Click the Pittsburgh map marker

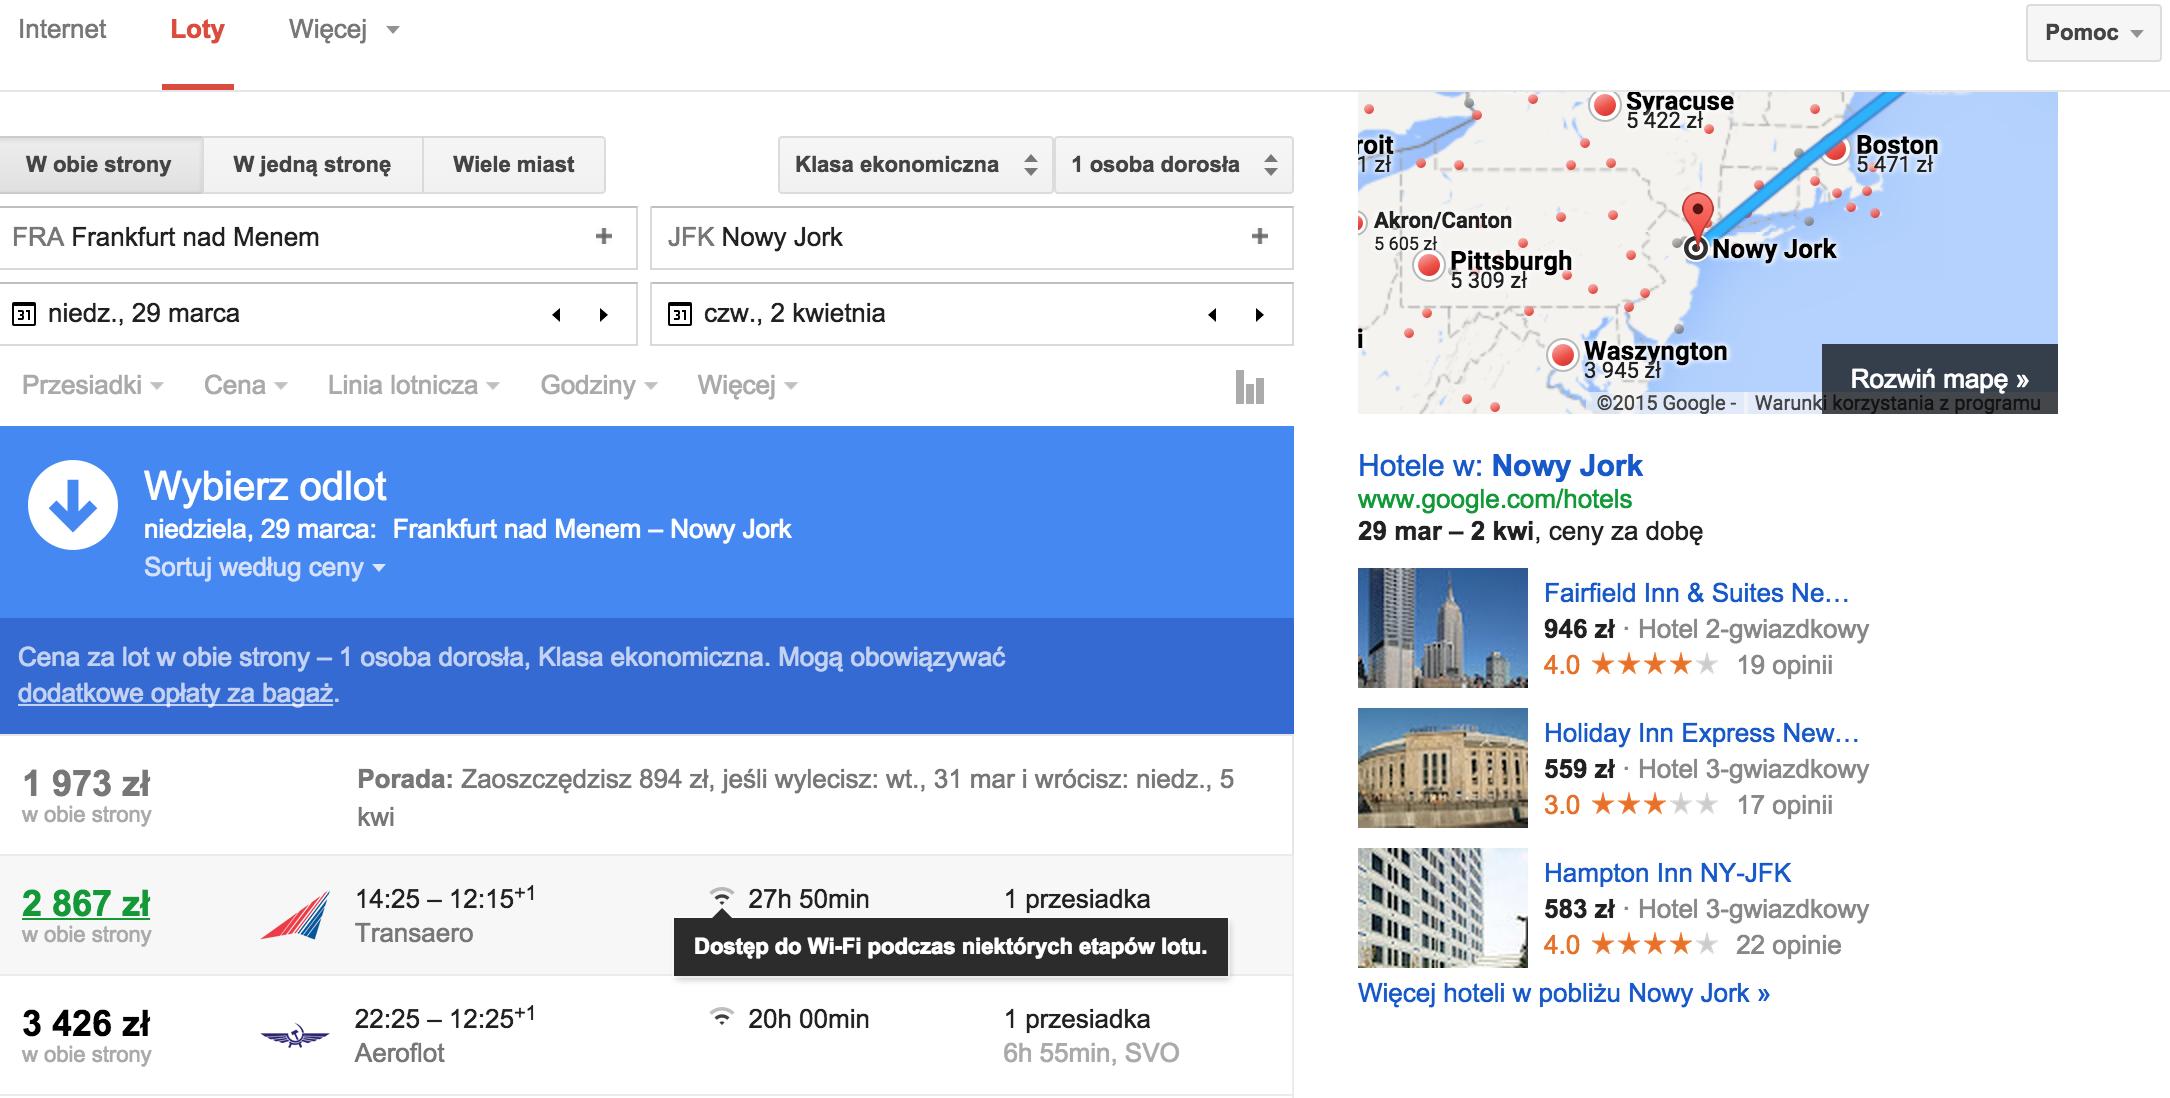[1429, 265]
